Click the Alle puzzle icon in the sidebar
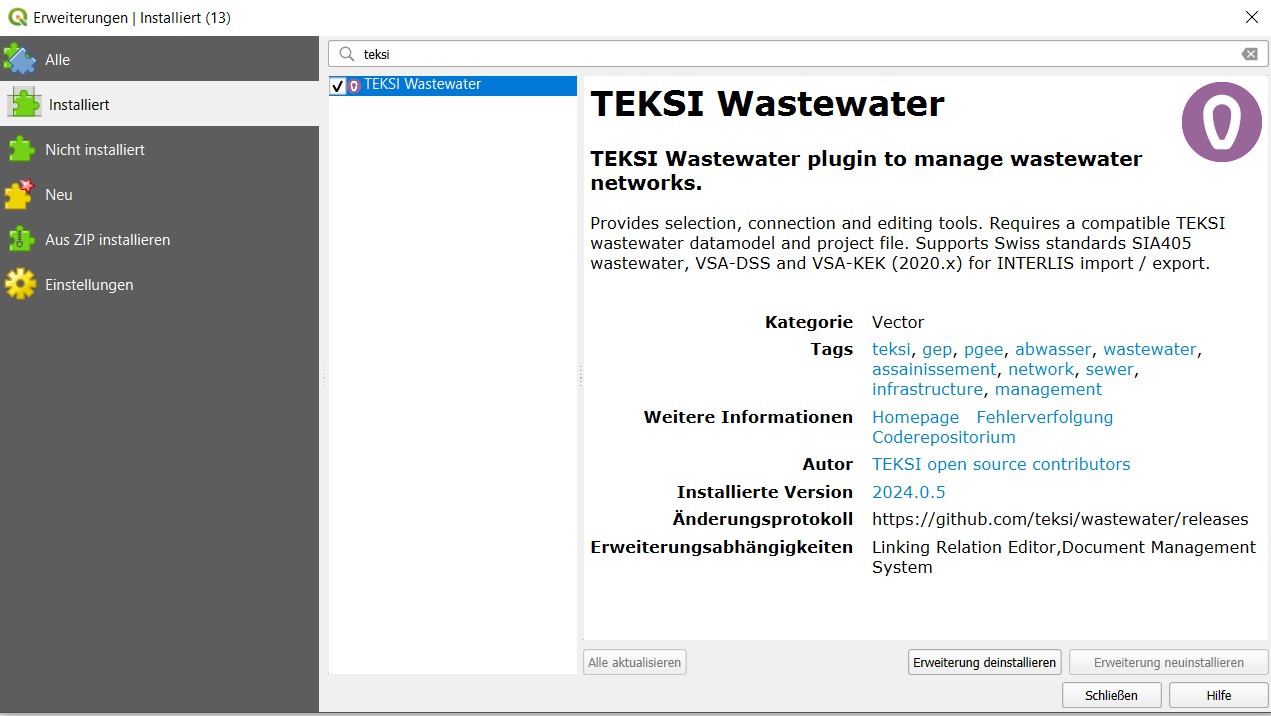1271x716 pixels. pyautogui.click(x=20, y=59)
